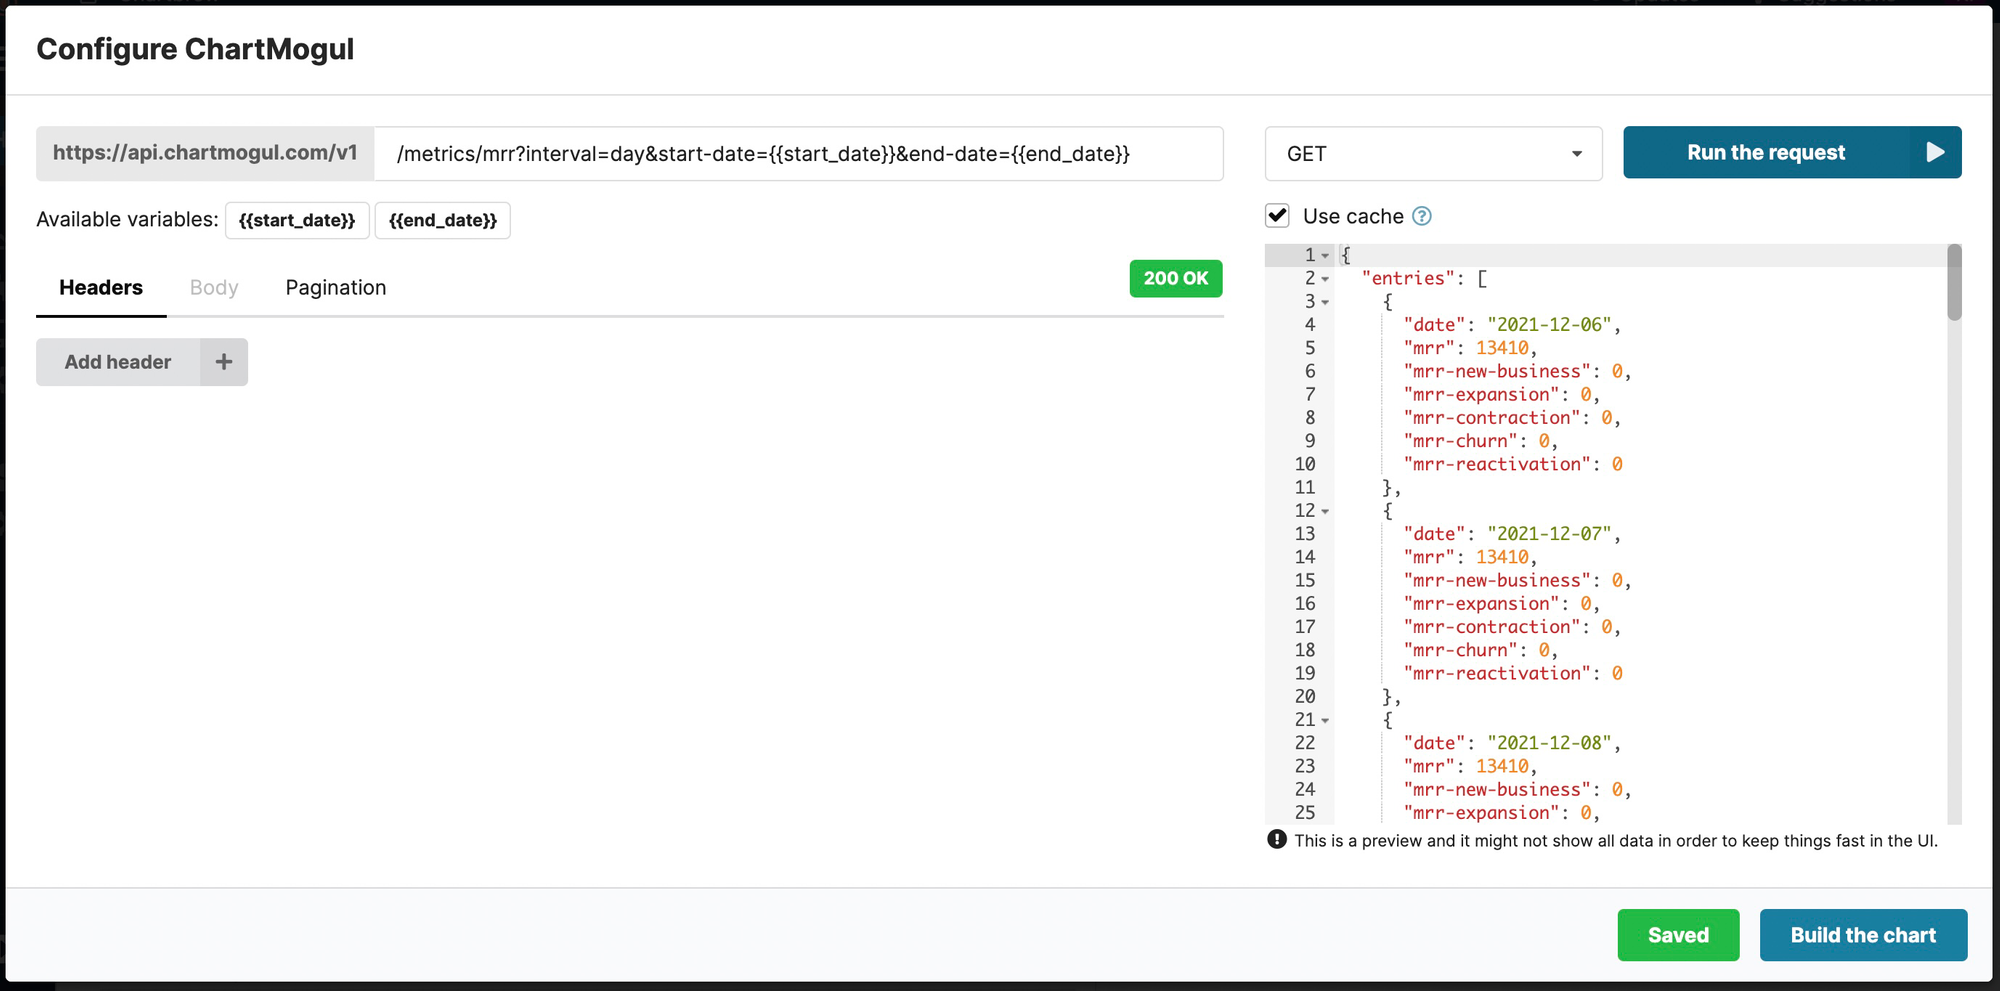Click the Add header button
The width and height of the screenshot is (2000, 991).
(142, 362)
